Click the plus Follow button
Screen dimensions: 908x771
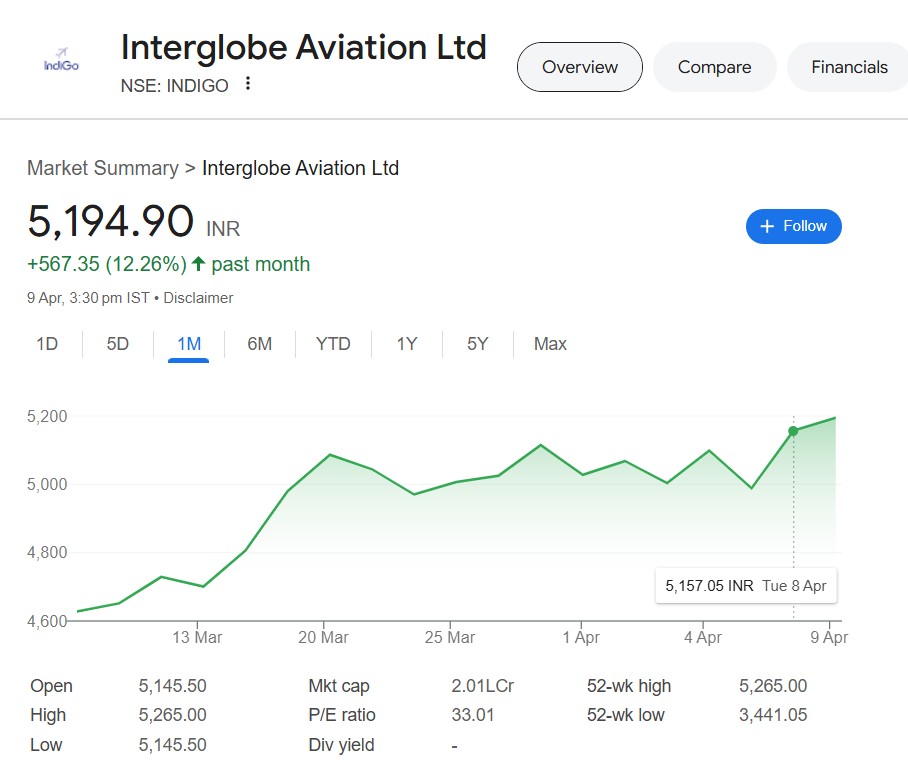(793, 226)
